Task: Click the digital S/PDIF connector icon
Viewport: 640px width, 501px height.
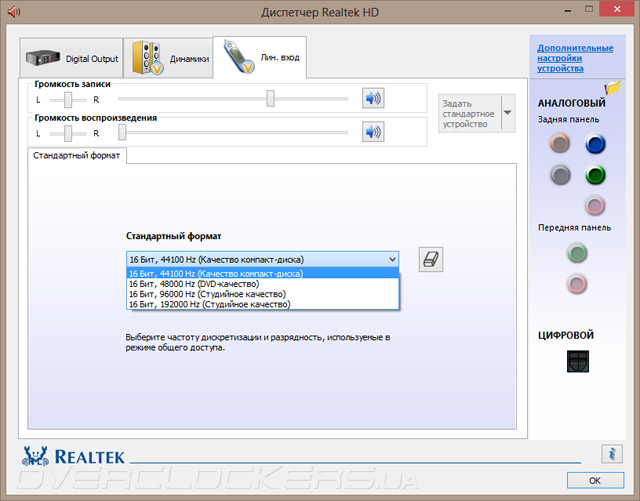Action: (578, 361)
